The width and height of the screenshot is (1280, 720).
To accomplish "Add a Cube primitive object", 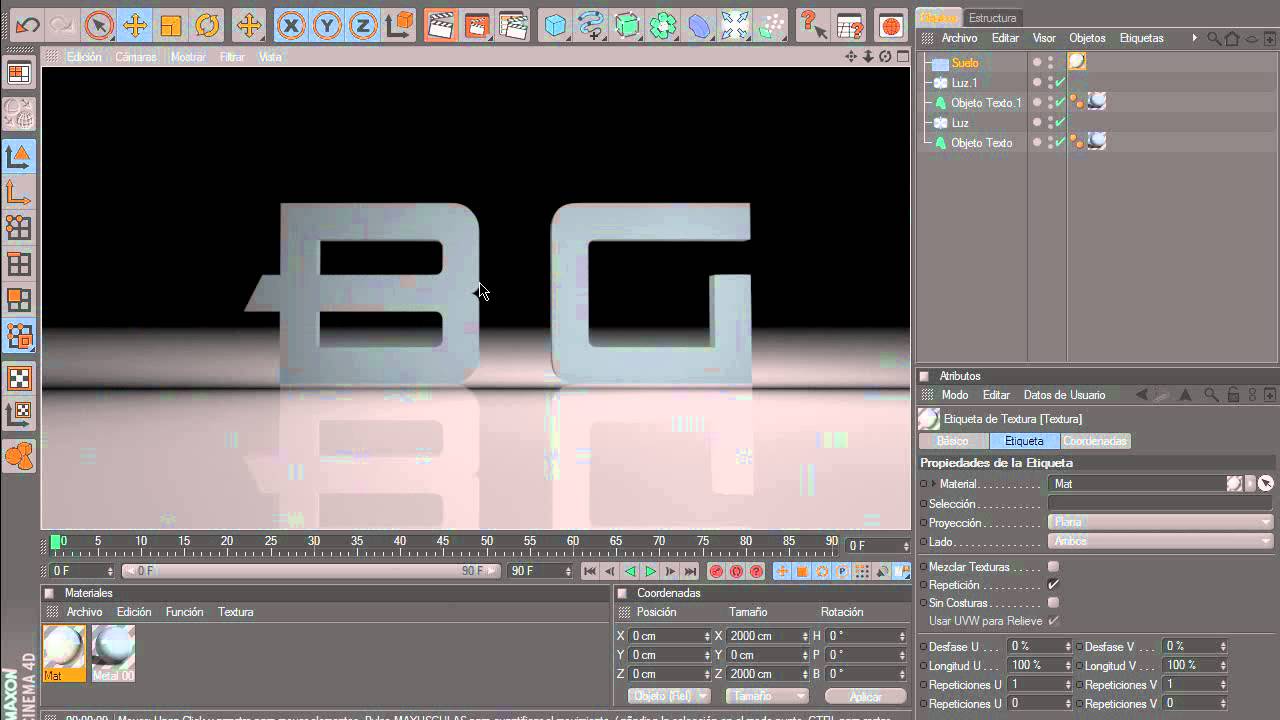I will 555,25.
